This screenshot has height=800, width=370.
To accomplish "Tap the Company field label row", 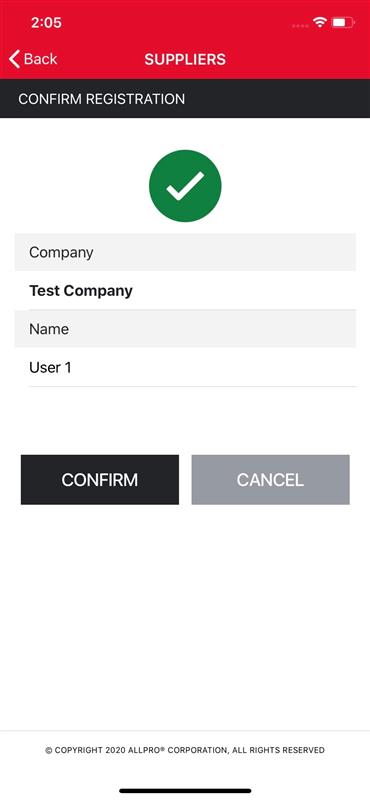I will [x=185, y=252].
